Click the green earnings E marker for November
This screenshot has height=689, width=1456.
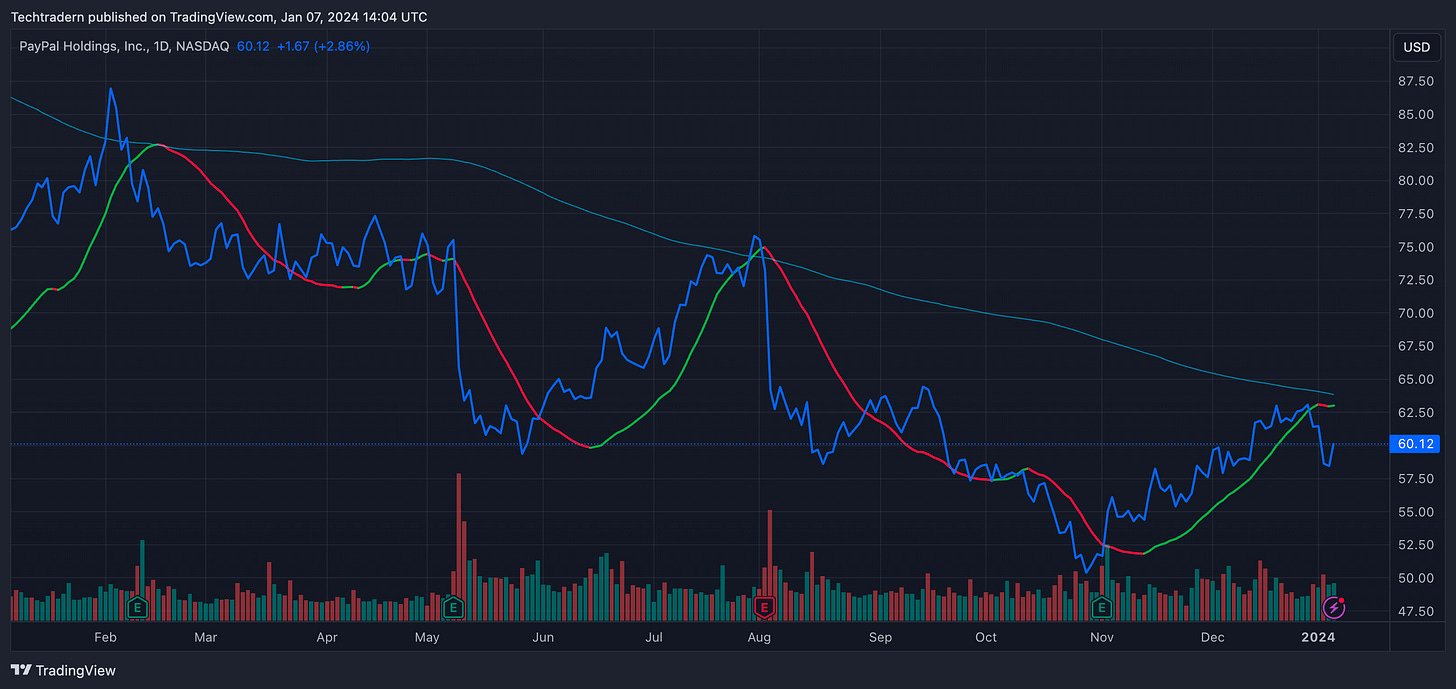pos(1101,607)
